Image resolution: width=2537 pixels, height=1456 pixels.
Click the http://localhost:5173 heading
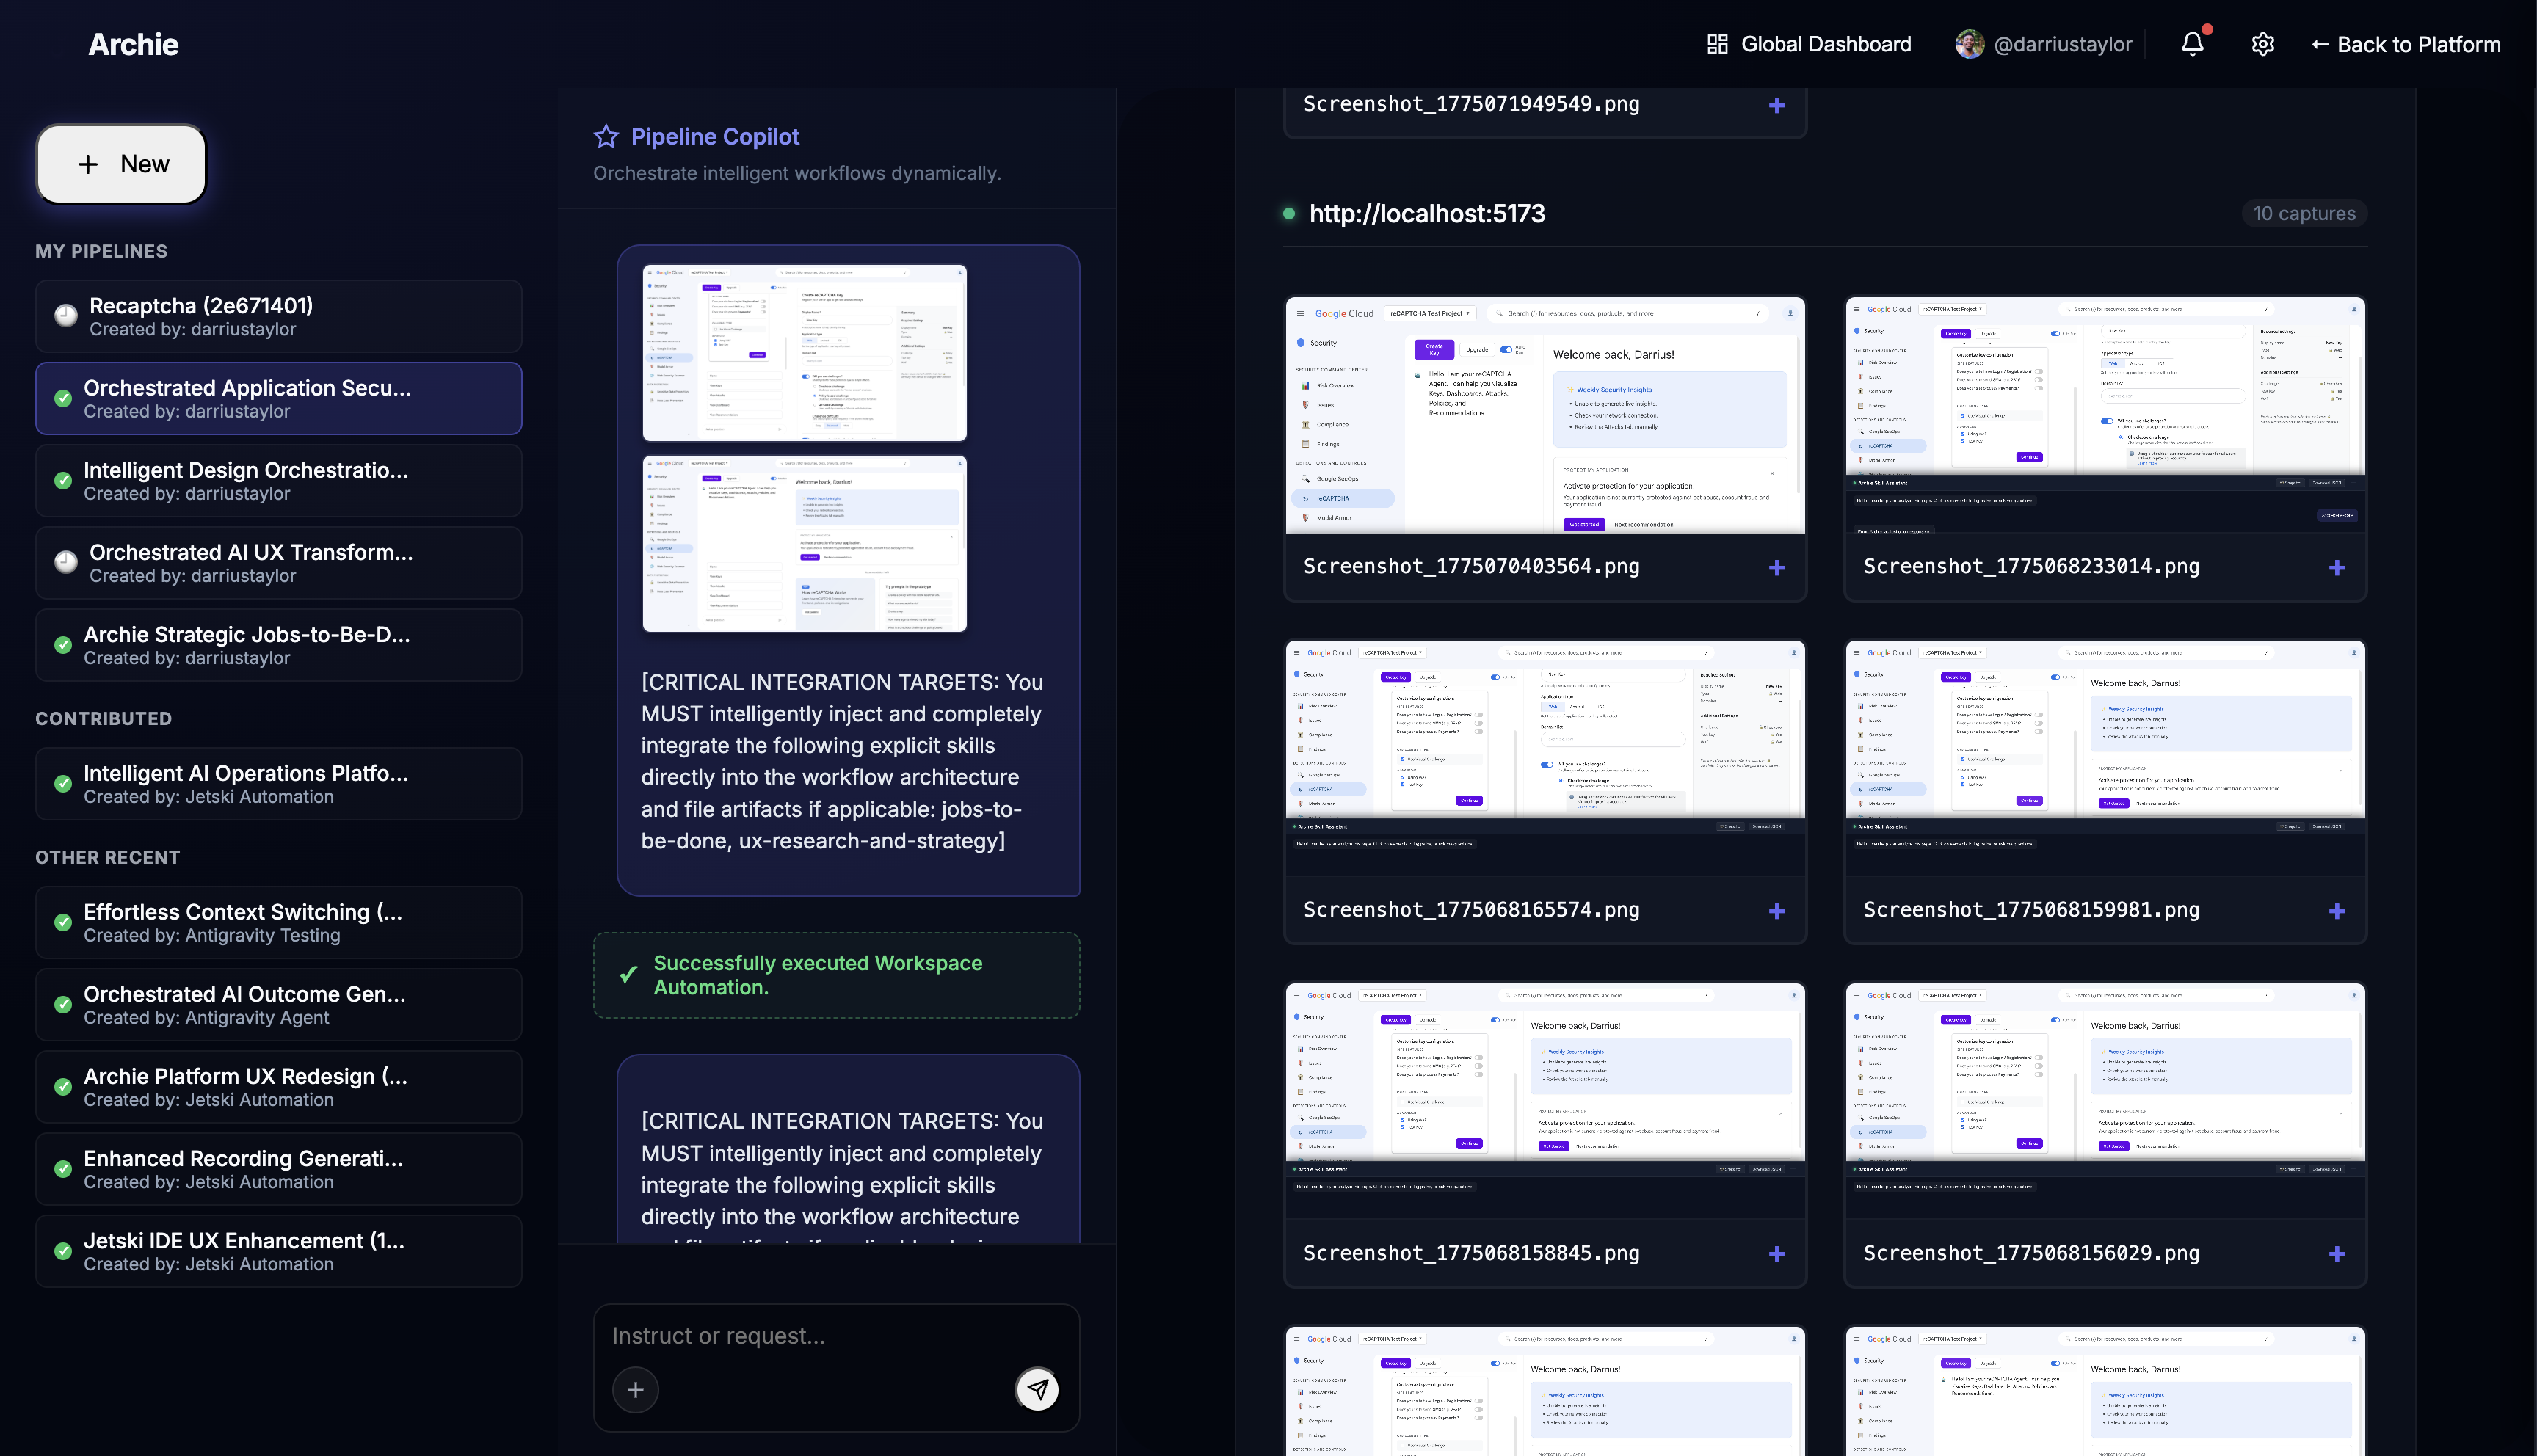click(1427, 213)
